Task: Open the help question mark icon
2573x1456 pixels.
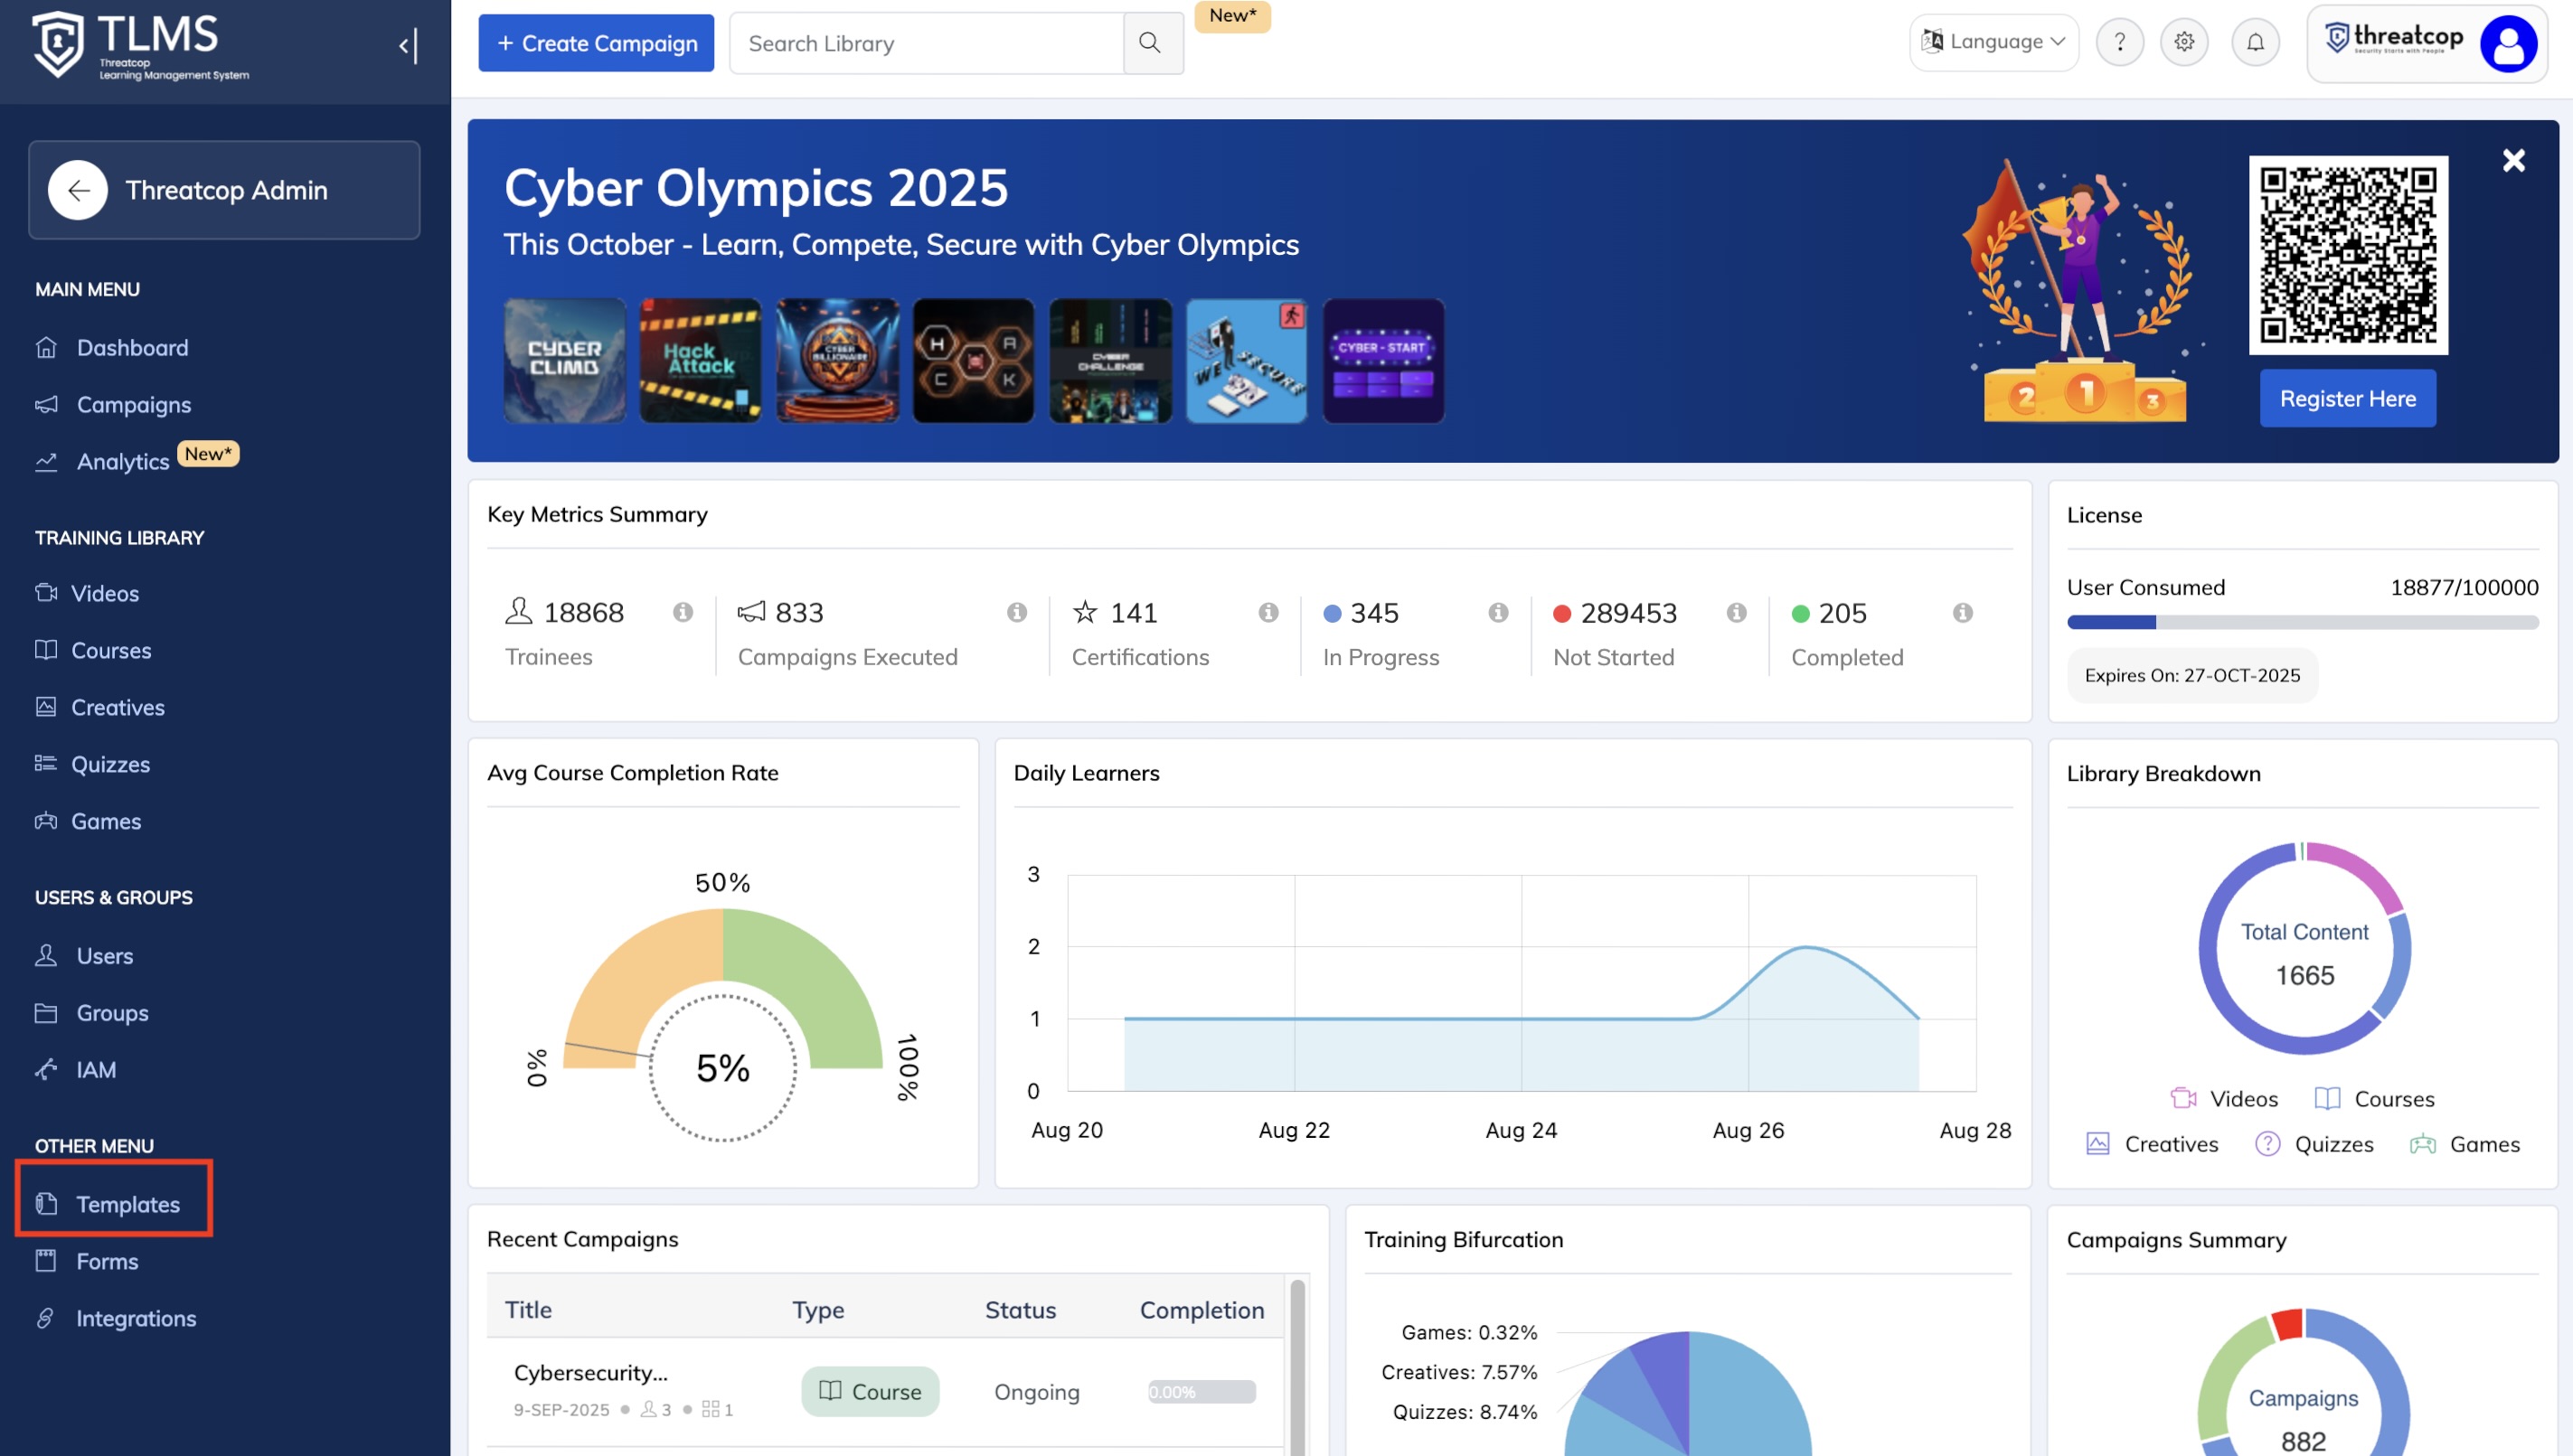Action: coord(2119,42)
